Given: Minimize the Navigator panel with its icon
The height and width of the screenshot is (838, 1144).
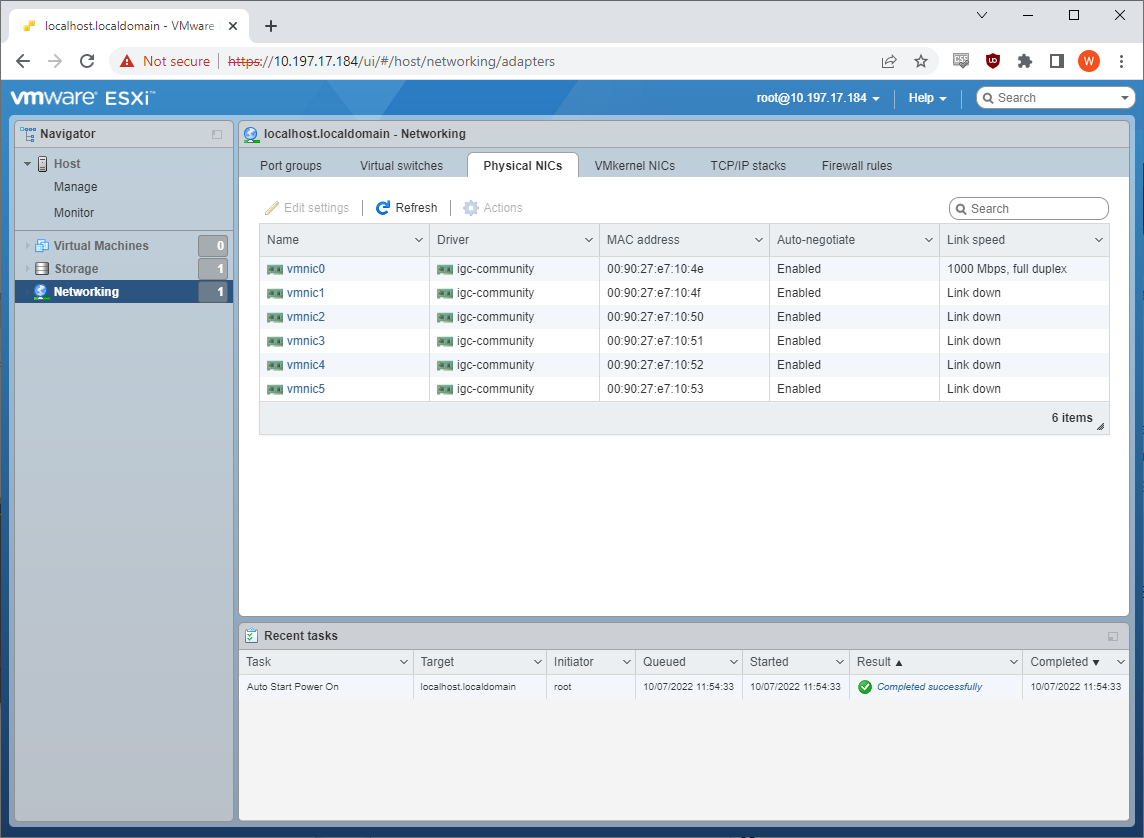Looking at the screenshot, I should (217, 134).
